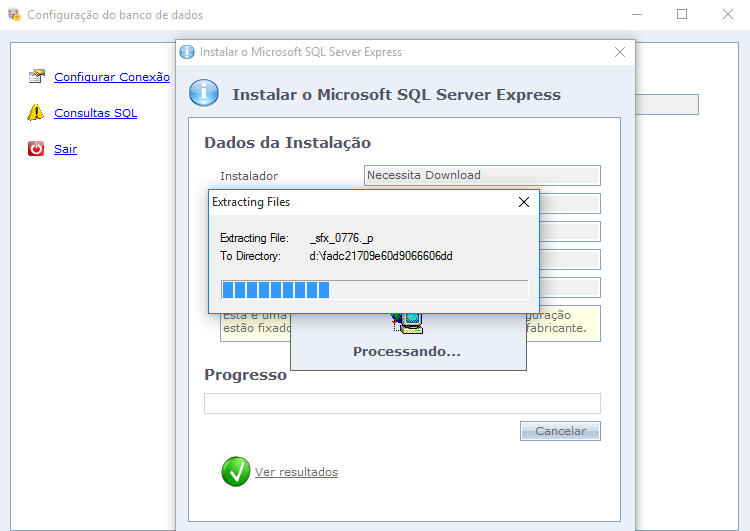Open the Consultas SQL link
Image resolution: width=750 pixels, height=531 pixels.
click(96, 113)
